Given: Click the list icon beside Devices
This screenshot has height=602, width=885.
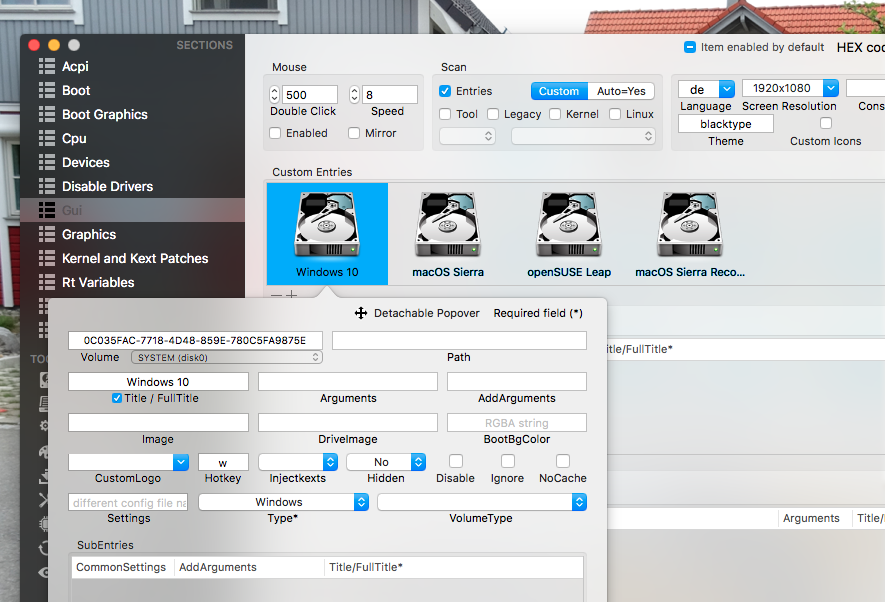Looking at the screenshot, I should (47, 162).
